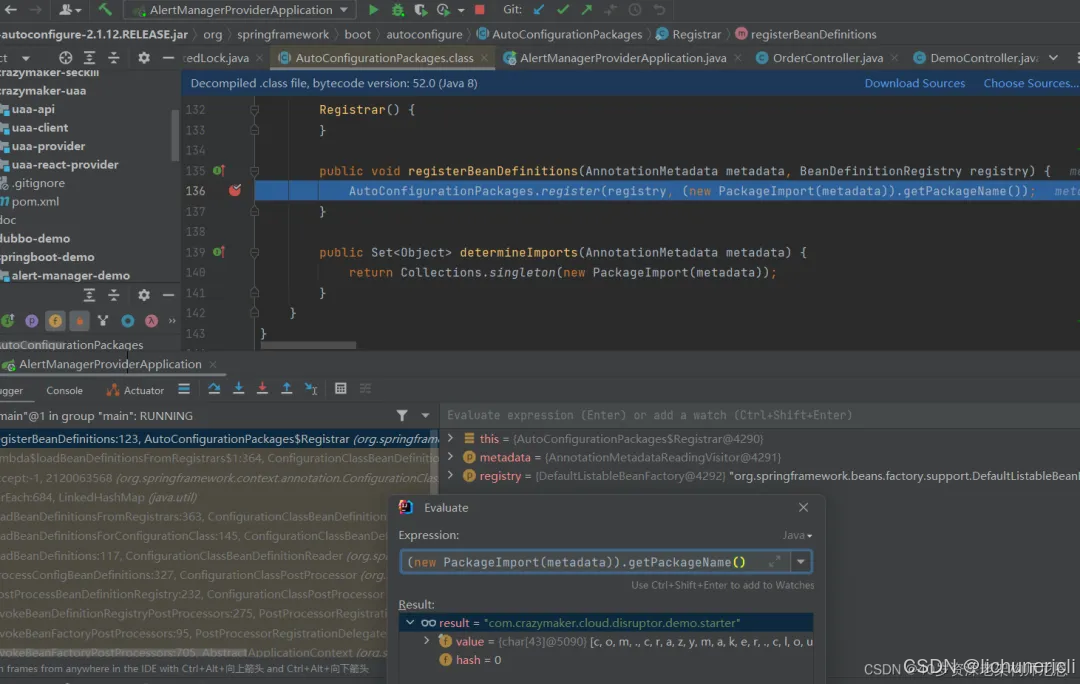Expand the 'this' variable in debugger

tap(449, 438)
